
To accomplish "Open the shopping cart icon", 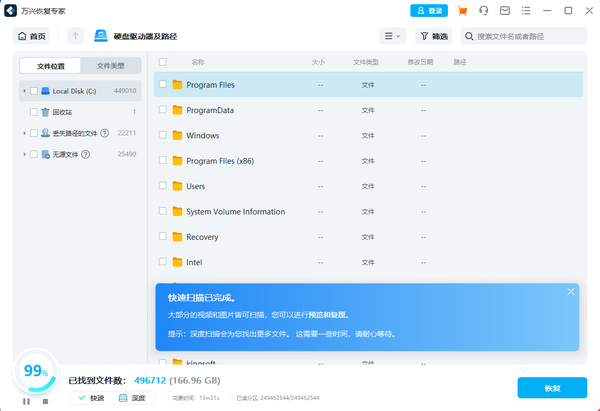I will click(462, 11).
